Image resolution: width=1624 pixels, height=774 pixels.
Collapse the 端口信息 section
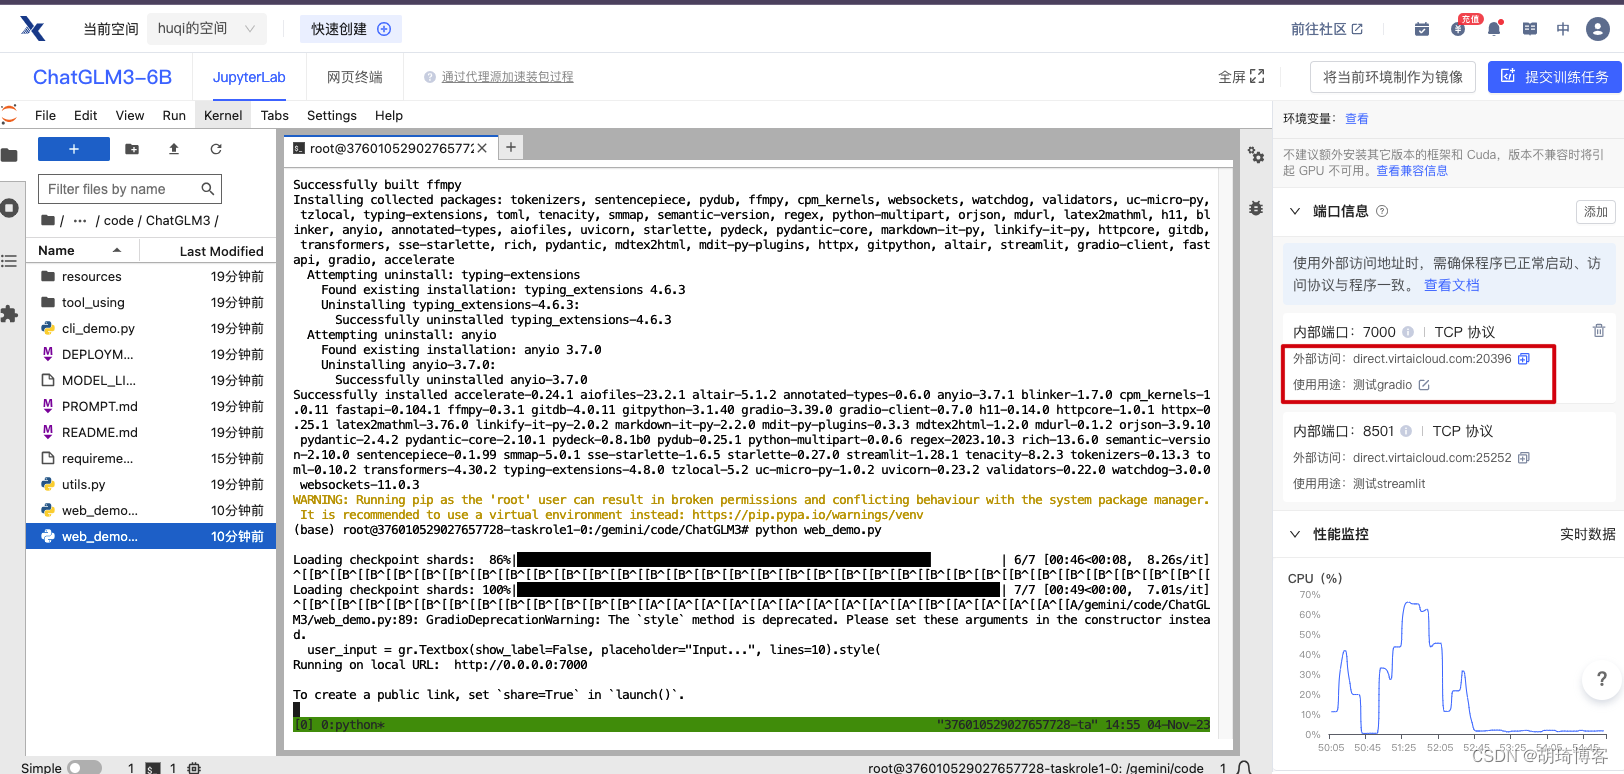(1295, 211)
